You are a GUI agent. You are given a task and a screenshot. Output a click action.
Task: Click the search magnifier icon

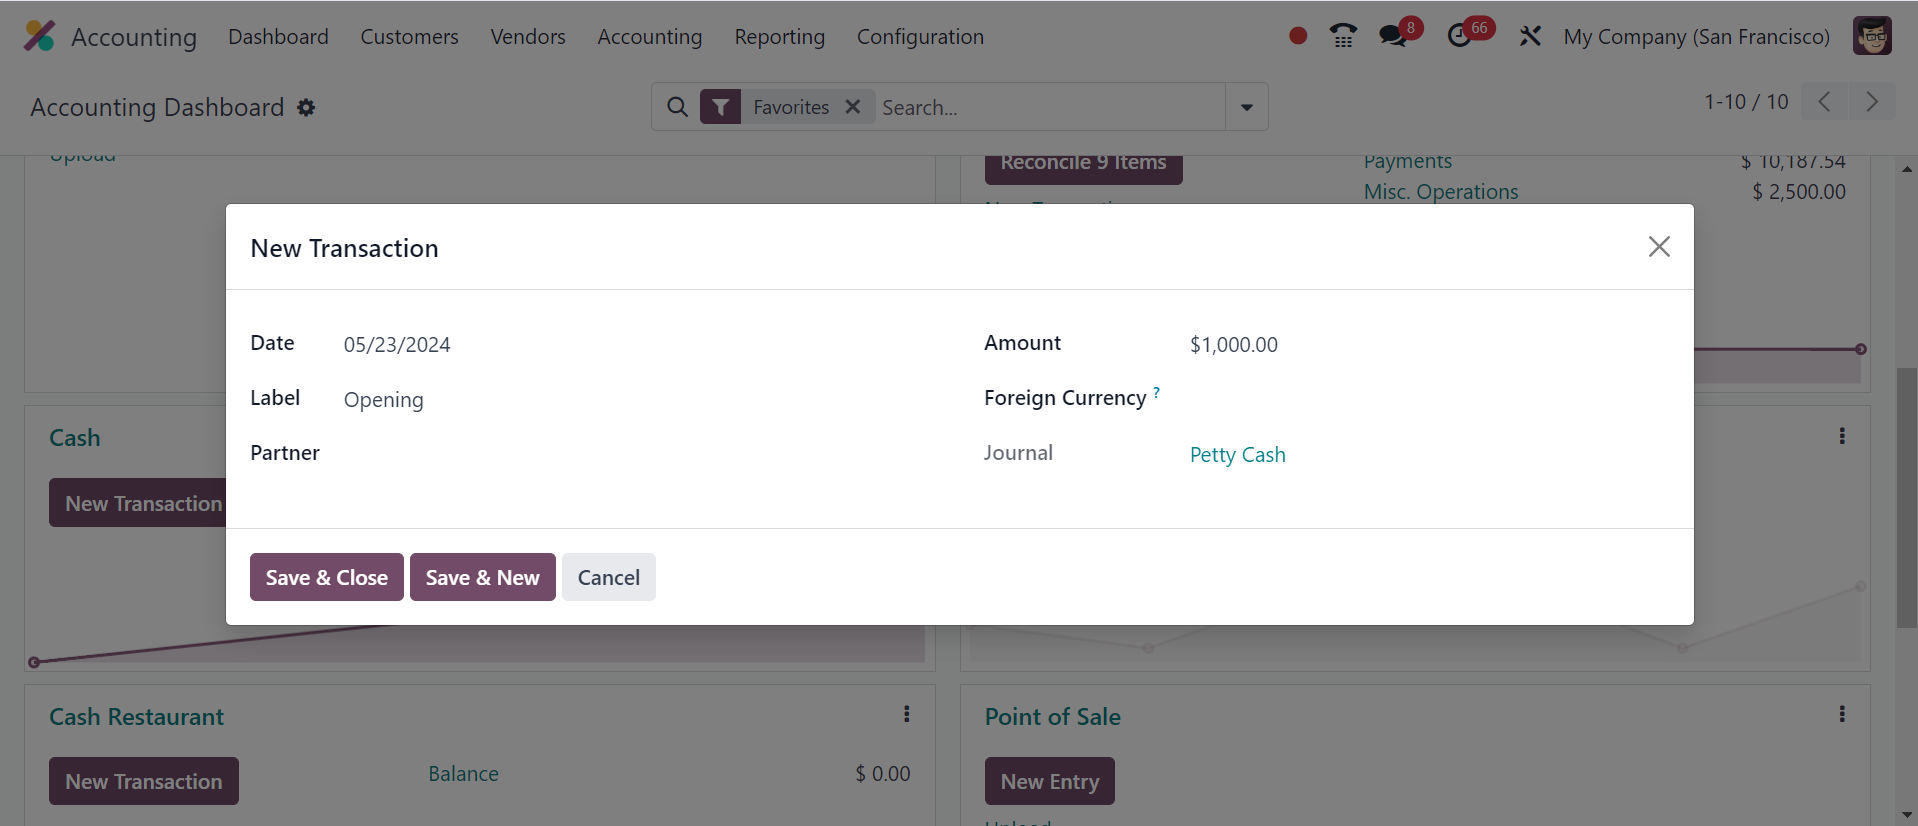click(x=677, y=107)
